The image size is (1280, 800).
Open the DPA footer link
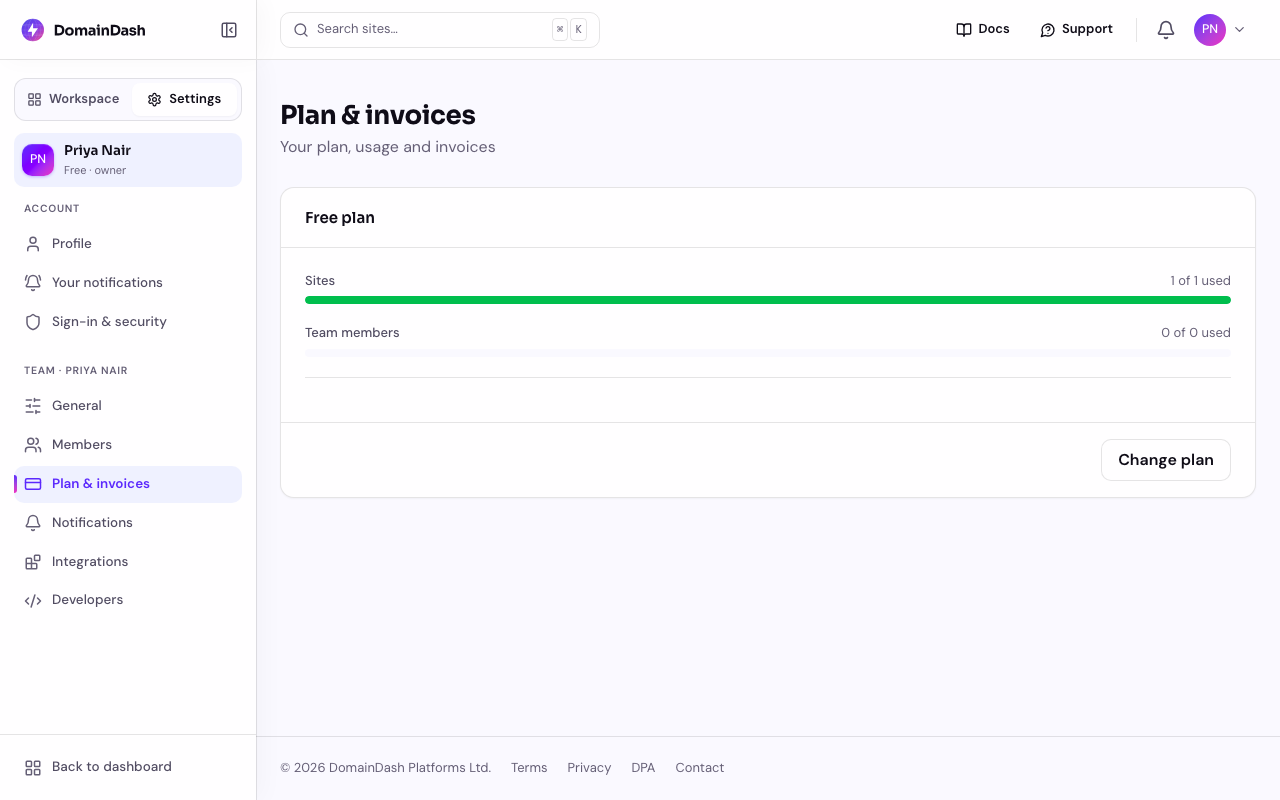643,768
